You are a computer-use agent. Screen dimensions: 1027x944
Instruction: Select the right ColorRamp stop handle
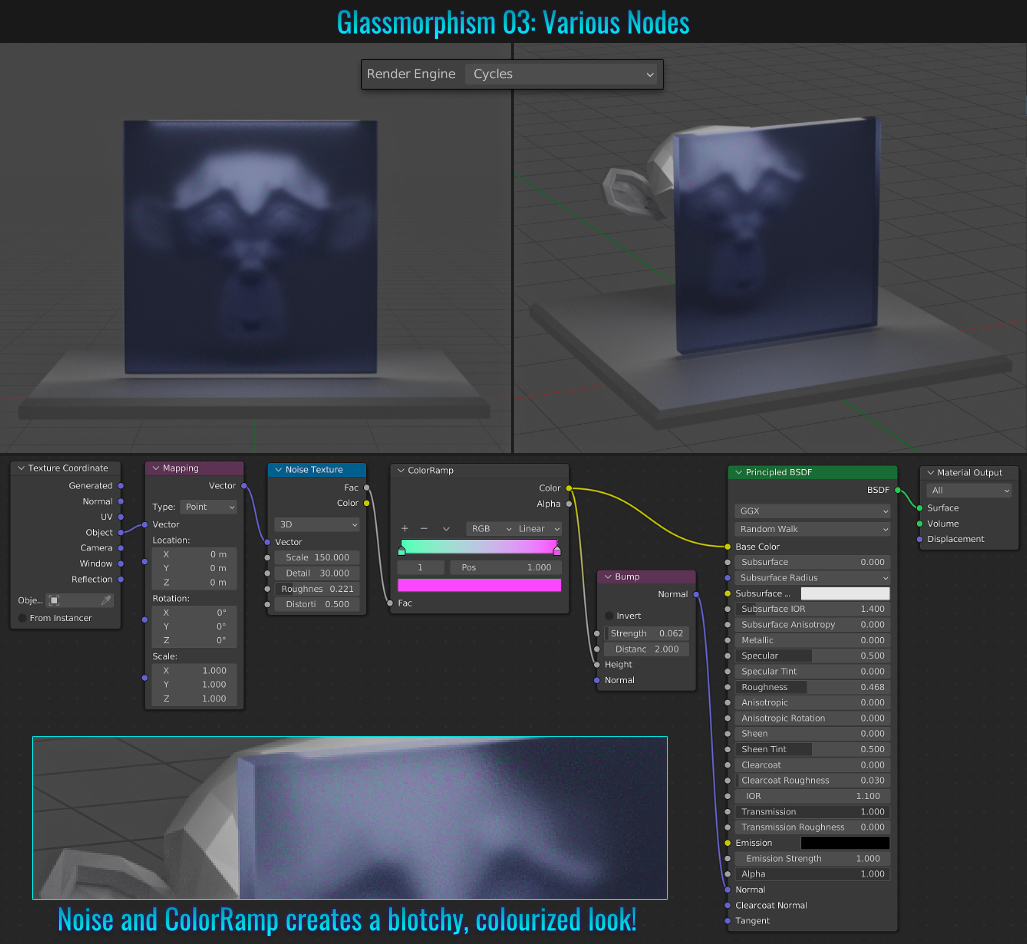pyautogui.click(x=557, y=552)
